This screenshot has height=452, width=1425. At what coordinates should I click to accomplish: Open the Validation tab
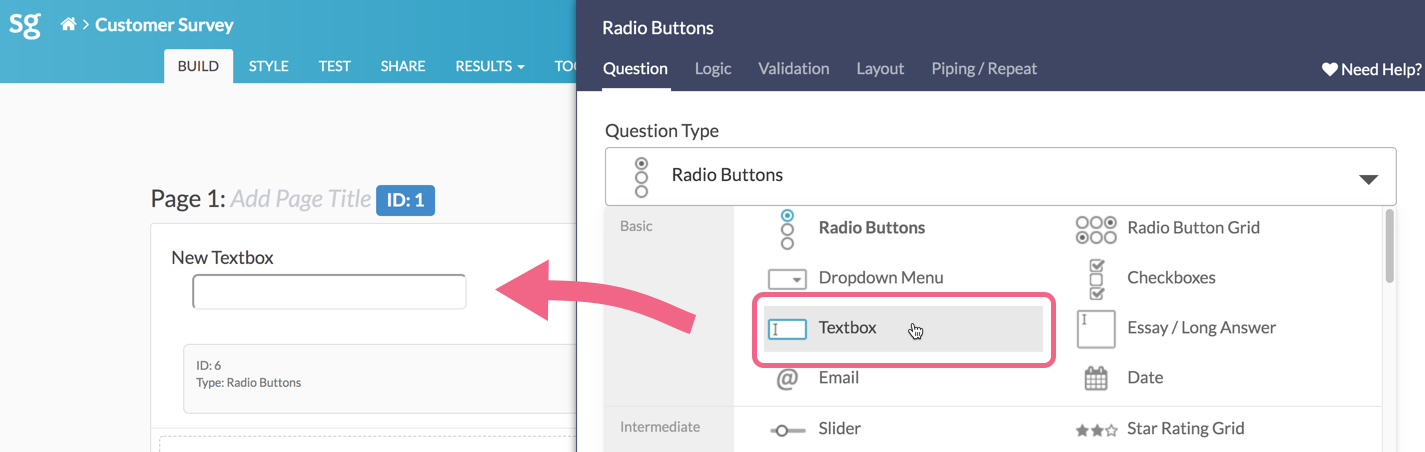[x=793, y=69]
